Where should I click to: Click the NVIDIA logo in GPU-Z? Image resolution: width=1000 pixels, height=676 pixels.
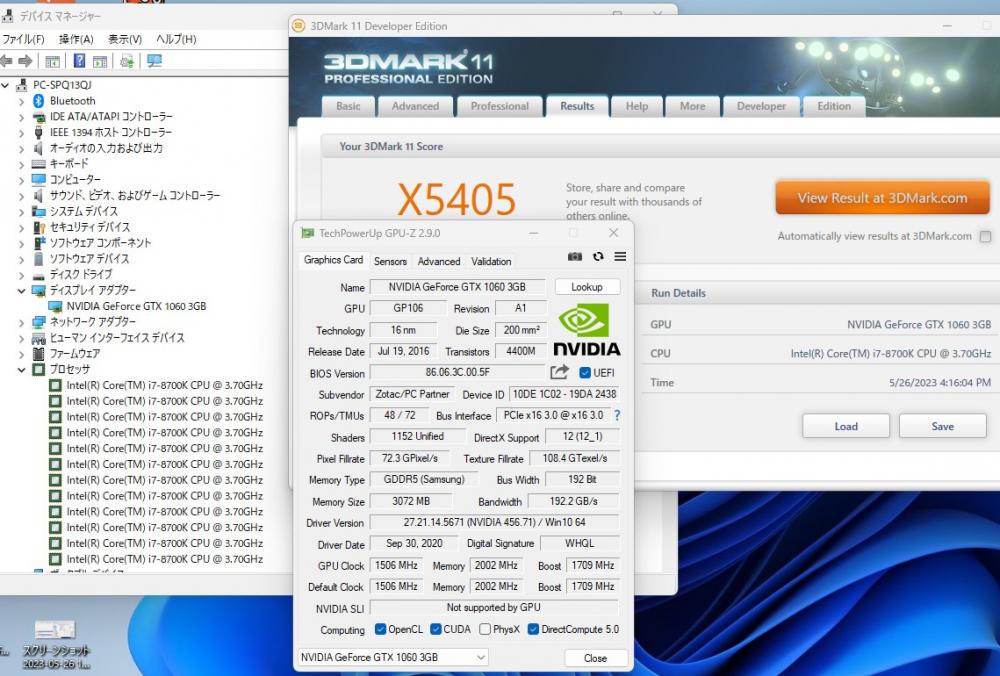pos(587,329)
